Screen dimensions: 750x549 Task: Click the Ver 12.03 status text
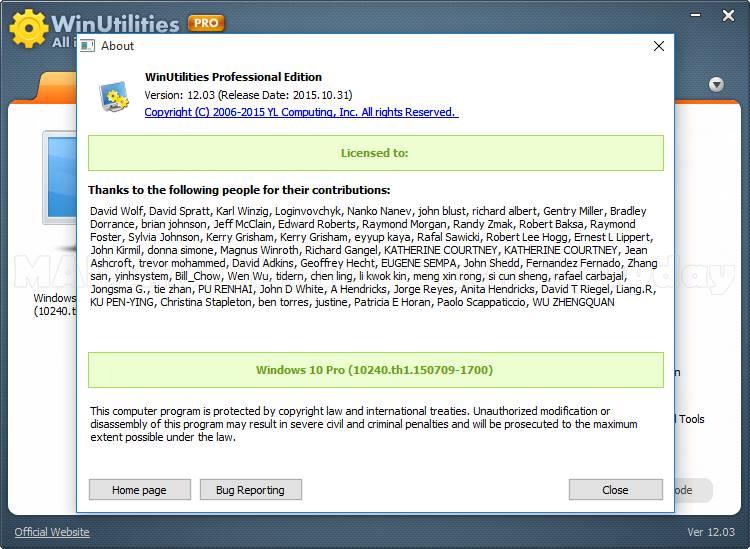tap(711, 532)
